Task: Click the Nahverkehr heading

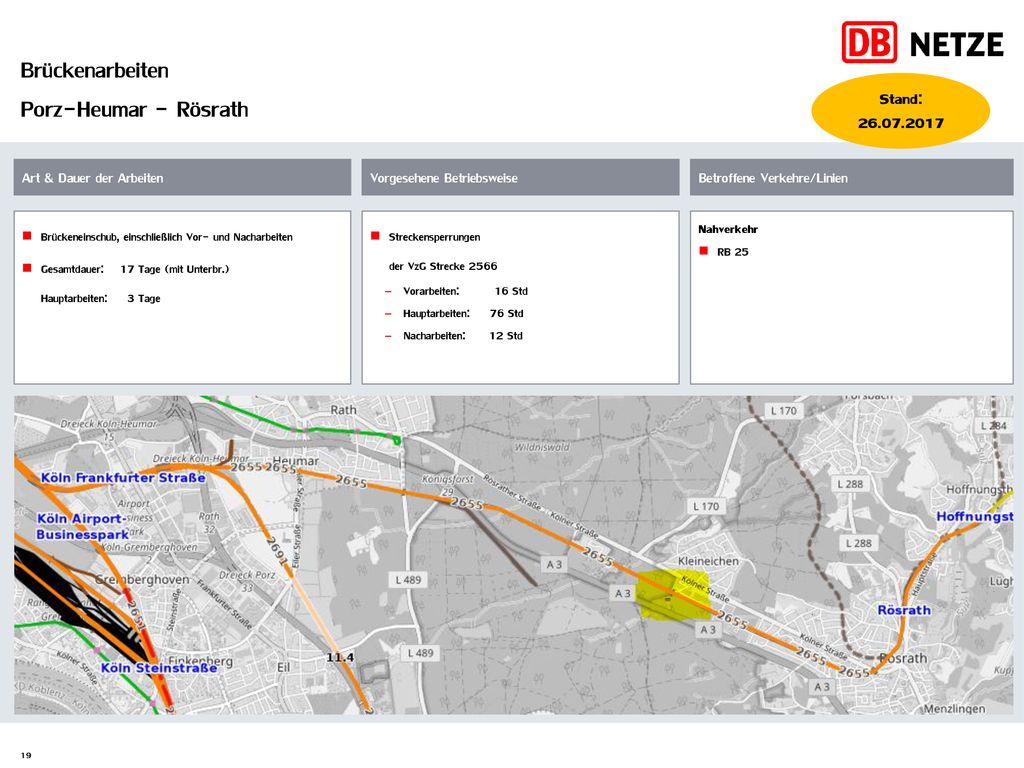Action: (x=728, y=229)
